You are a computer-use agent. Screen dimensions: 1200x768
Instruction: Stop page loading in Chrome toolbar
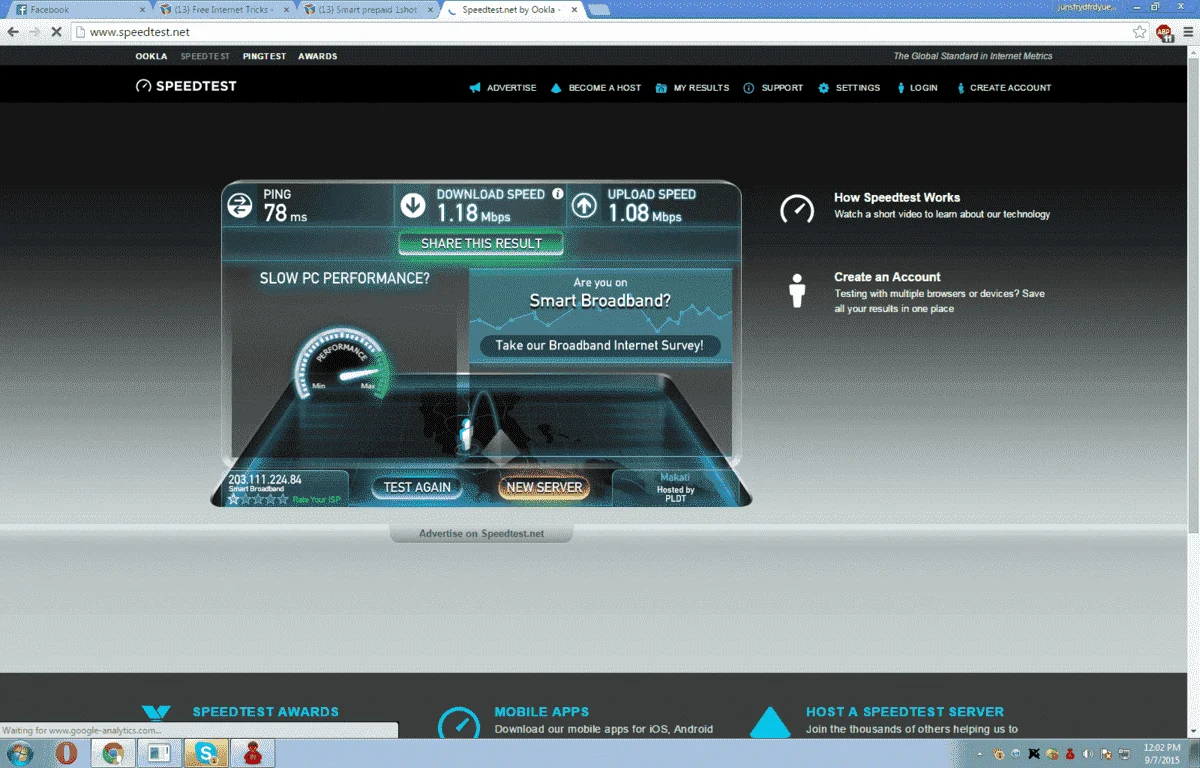(x=56, y=32)
